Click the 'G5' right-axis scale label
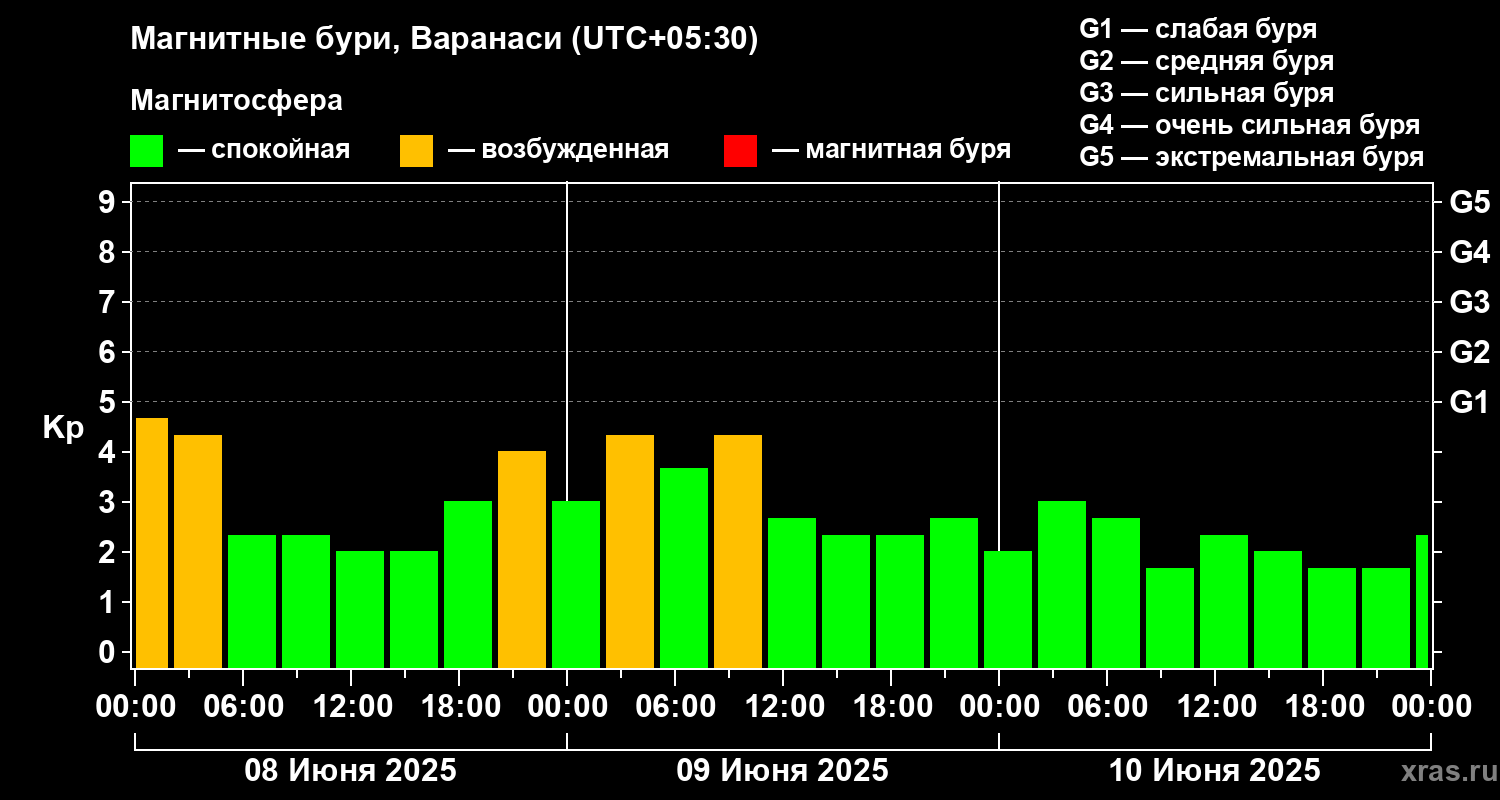1500x800 pixels. [1469, 202]
